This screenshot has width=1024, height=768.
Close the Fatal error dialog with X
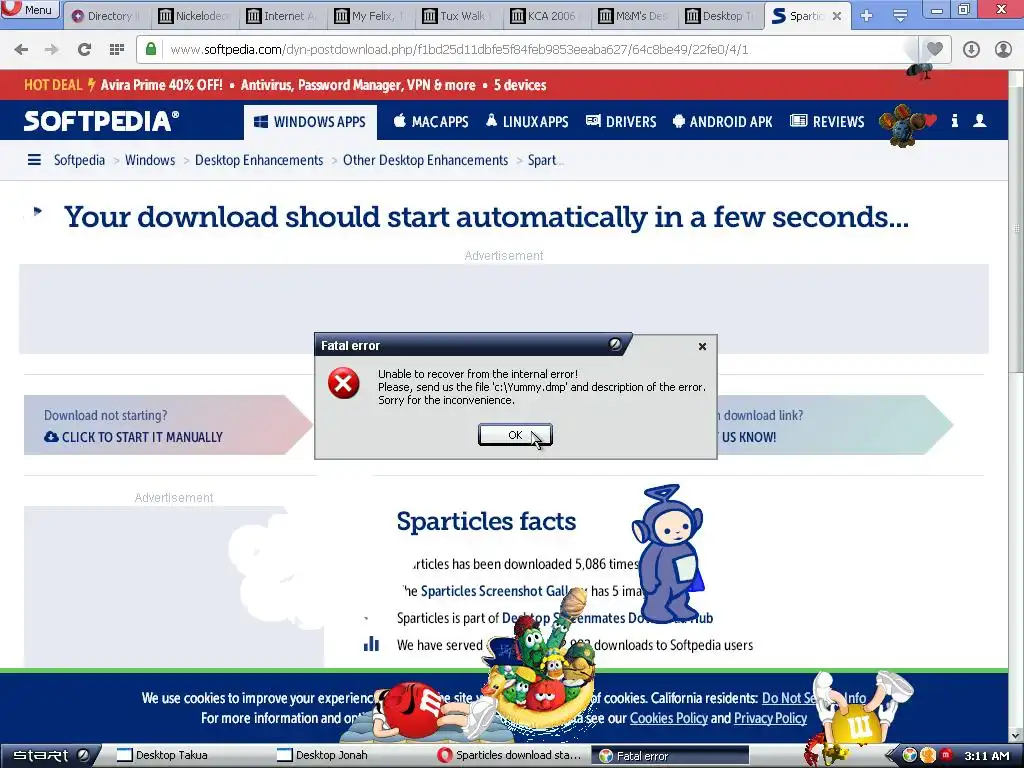coord(702,346)
